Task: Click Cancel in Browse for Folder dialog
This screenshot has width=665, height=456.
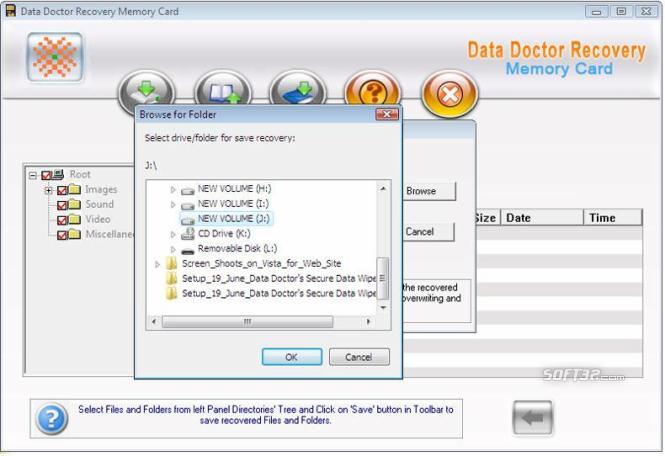Action: (359, 357)
